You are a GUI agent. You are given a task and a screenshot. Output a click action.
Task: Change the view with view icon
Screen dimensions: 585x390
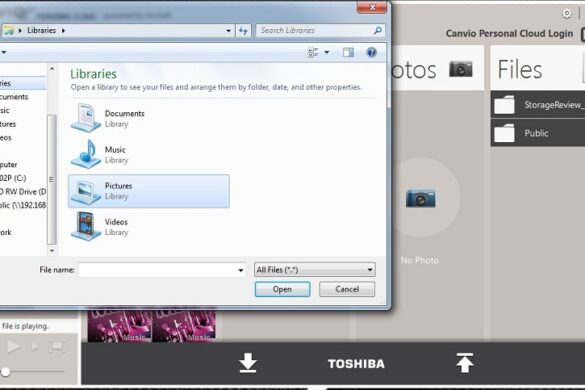(313, 52)
